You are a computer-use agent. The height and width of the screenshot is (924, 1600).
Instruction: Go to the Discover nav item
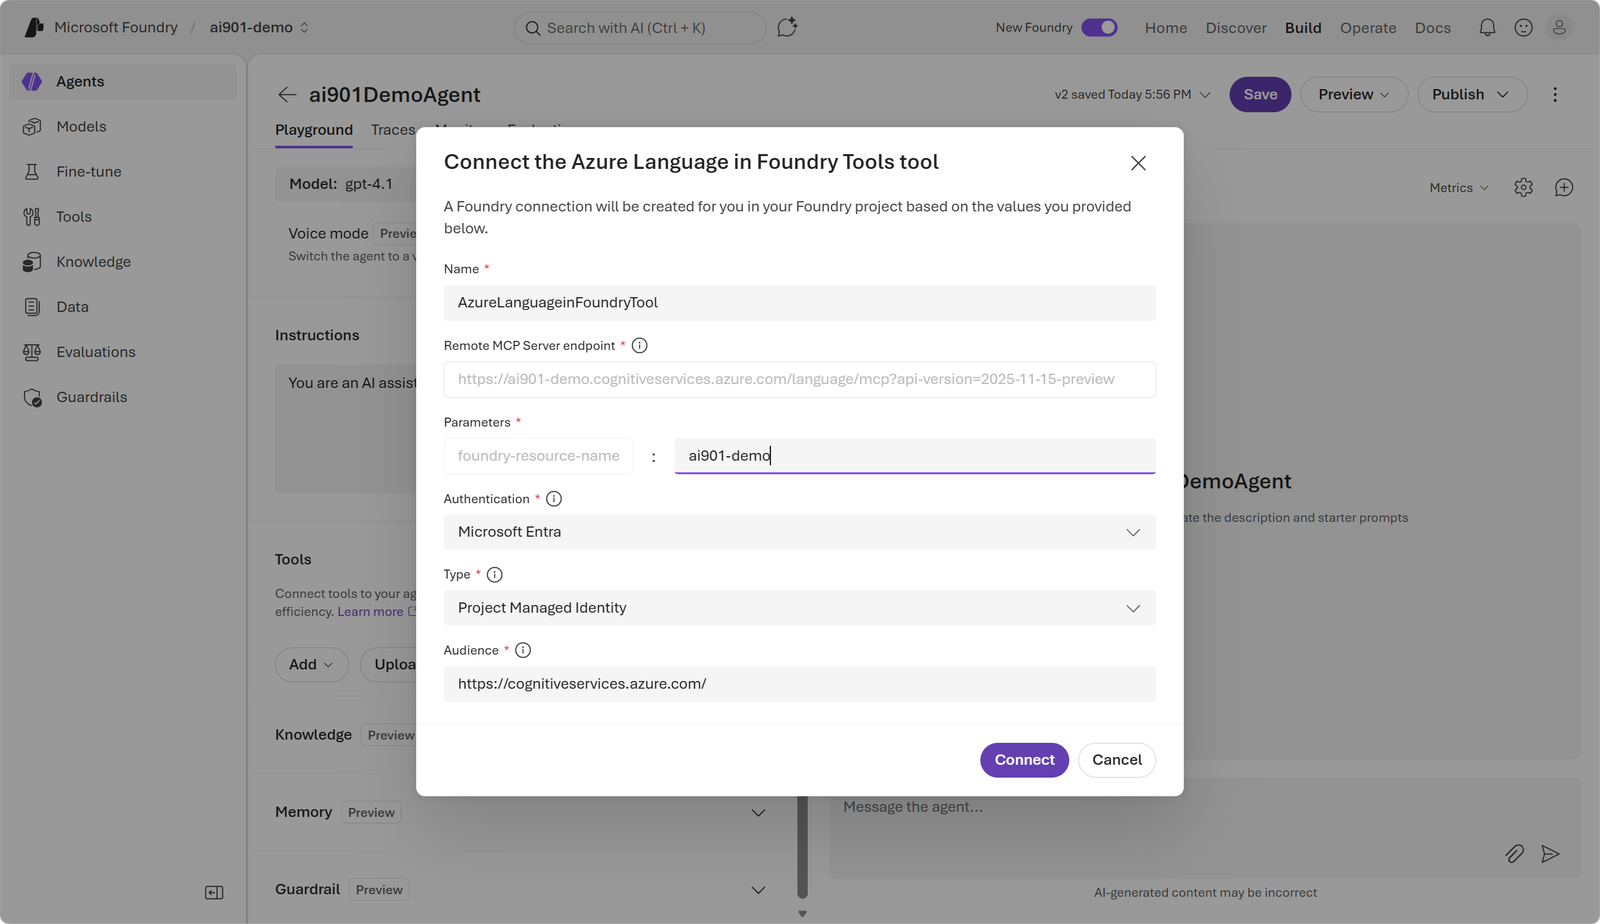coord(1236,28)
